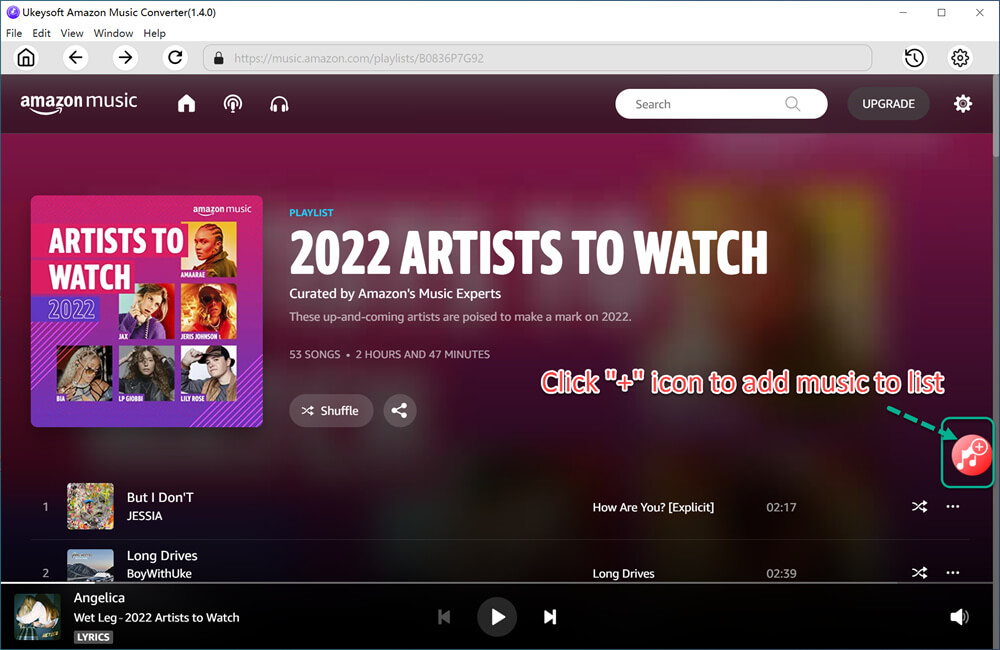Open podcasts icon in Amazon header
The height and width of the screenshot is (650, 1000).
(x=233, y=103)
